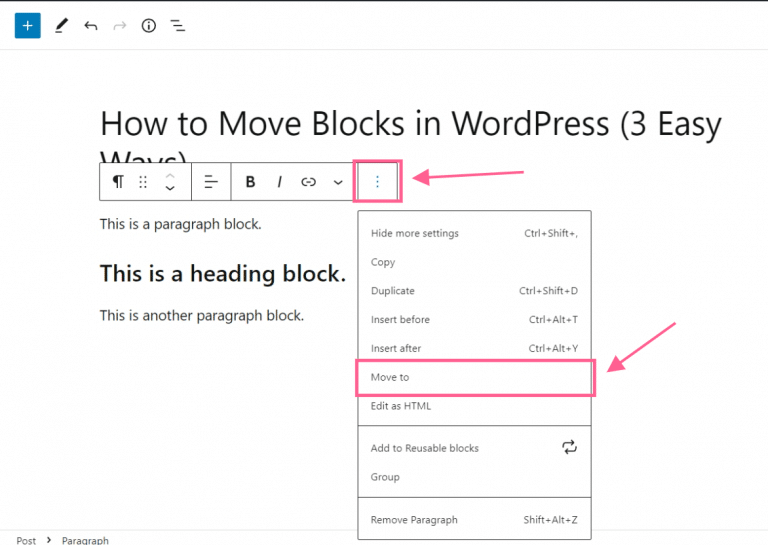Click the Paragraph breadcrumb item

(x=85, y=540)
